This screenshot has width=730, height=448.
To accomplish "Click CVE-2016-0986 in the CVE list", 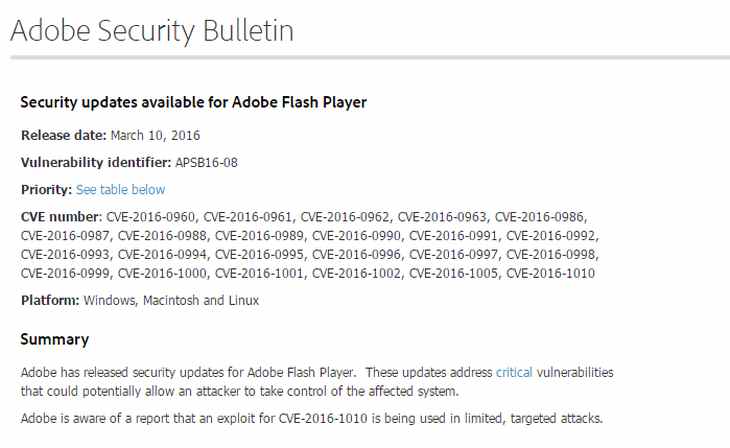I will pyautogui.click(x=540, y=216).
